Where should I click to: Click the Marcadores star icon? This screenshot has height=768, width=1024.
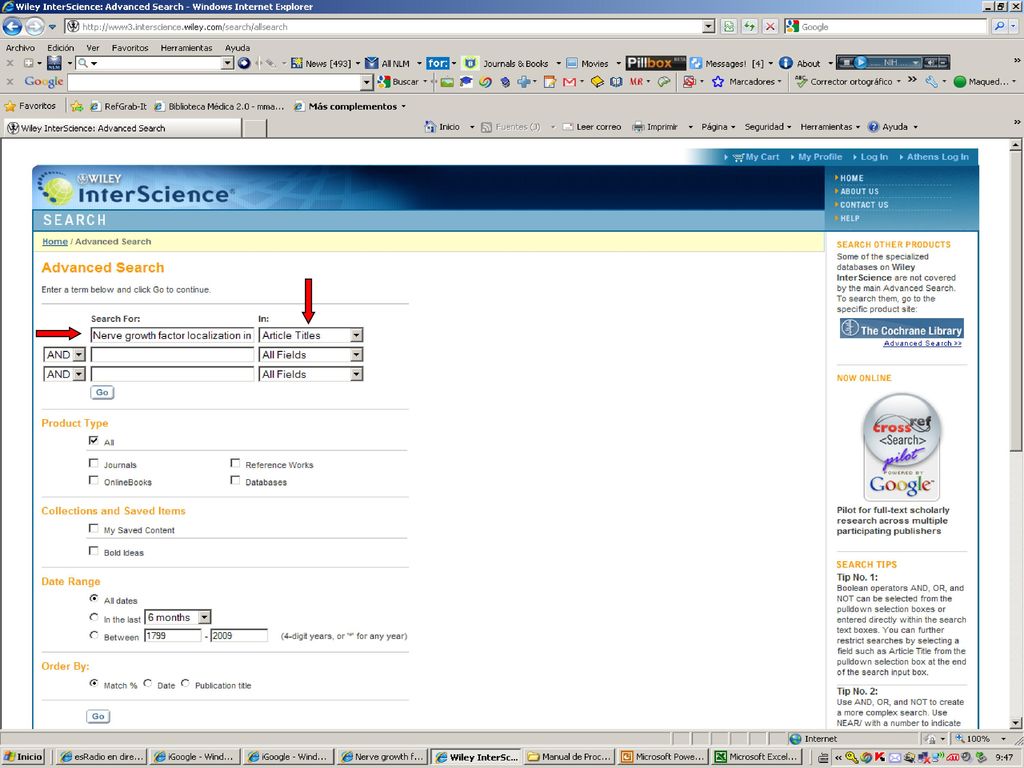tap(718, 82)
